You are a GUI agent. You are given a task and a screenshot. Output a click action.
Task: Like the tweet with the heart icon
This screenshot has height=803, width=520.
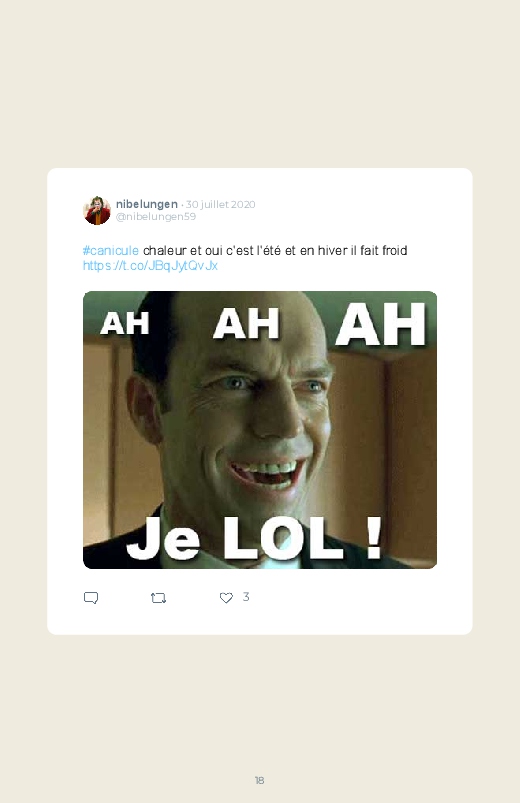[x=226, y=598]
